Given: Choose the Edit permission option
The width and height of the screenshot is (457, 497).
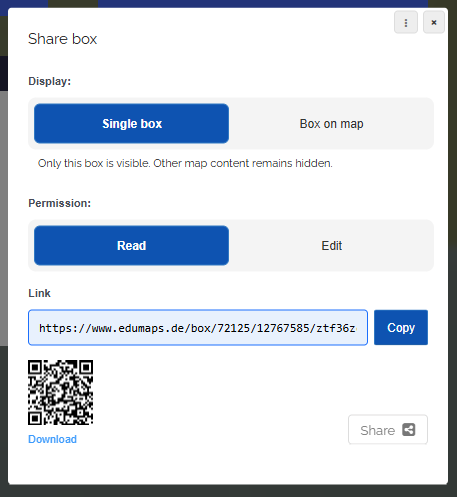Looking at the screenshot, I should 331,246.
